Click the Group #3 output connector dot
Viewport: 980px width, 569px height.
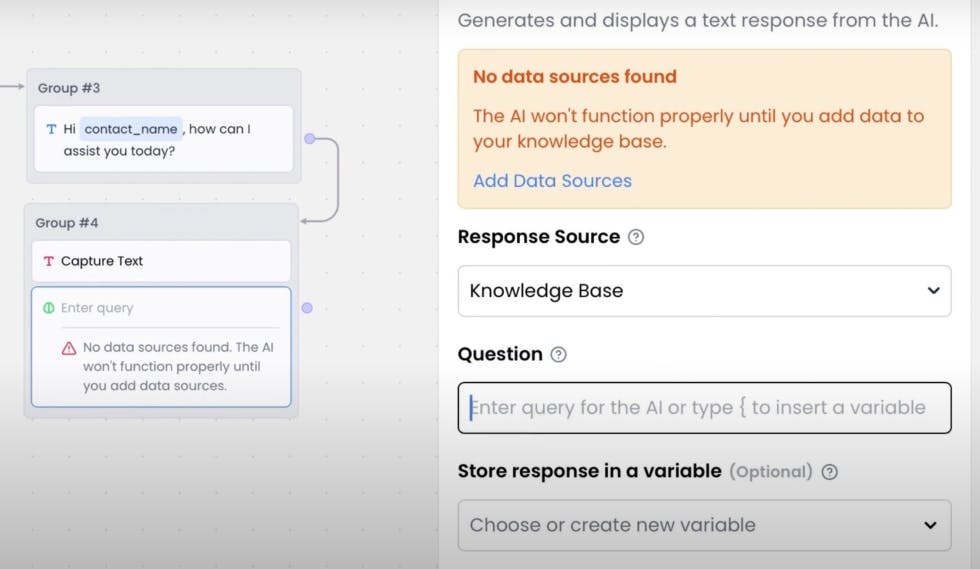point(309,138)
